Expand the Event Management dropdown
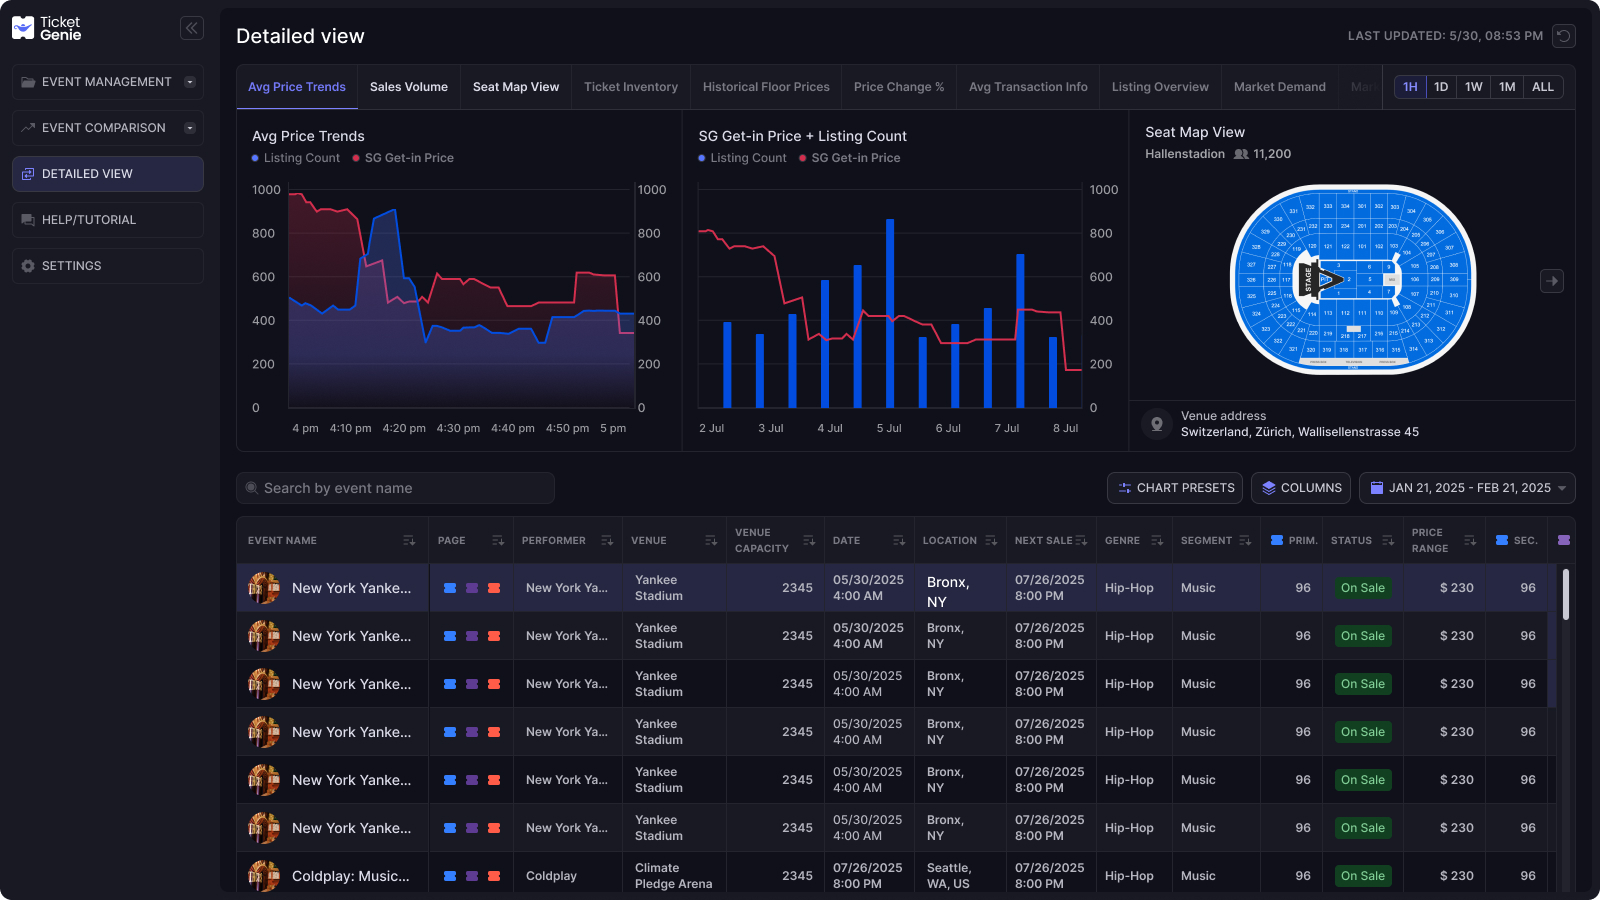The width and height of the screenshot is (1600, 900). point(189,81)
